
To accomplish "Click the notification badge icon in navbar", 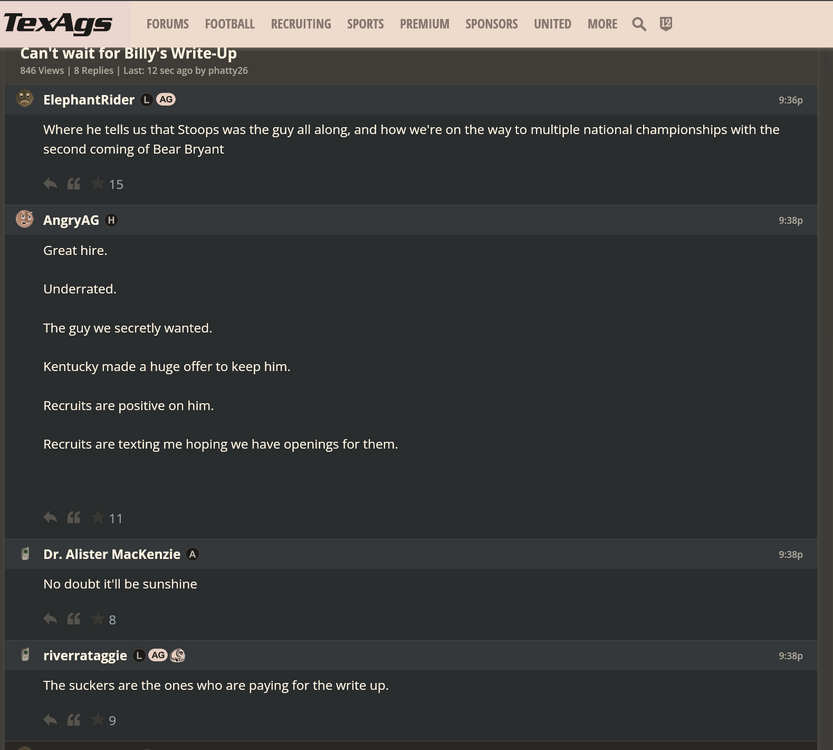I will click(x=666, y=24).
